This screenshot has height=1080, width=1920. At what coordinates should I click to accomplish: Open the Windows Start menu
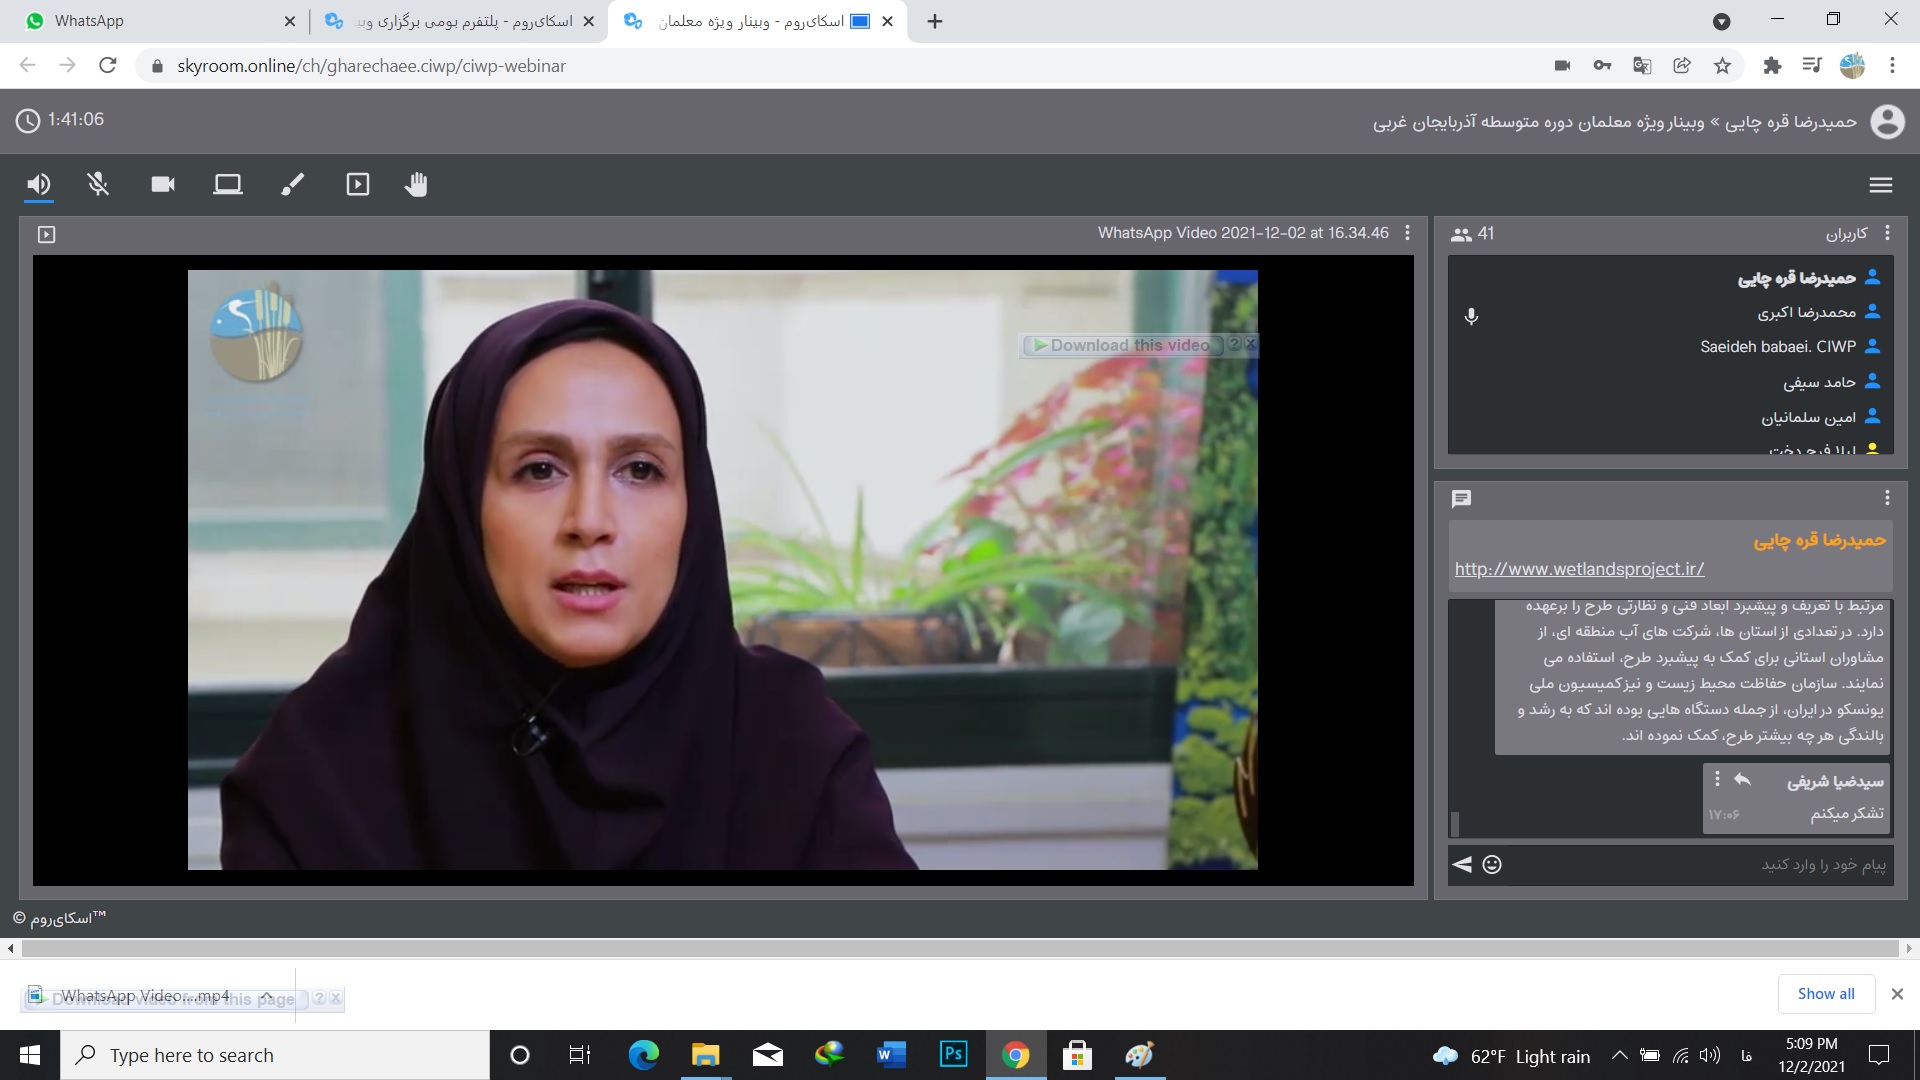[x=30, y=1055]
